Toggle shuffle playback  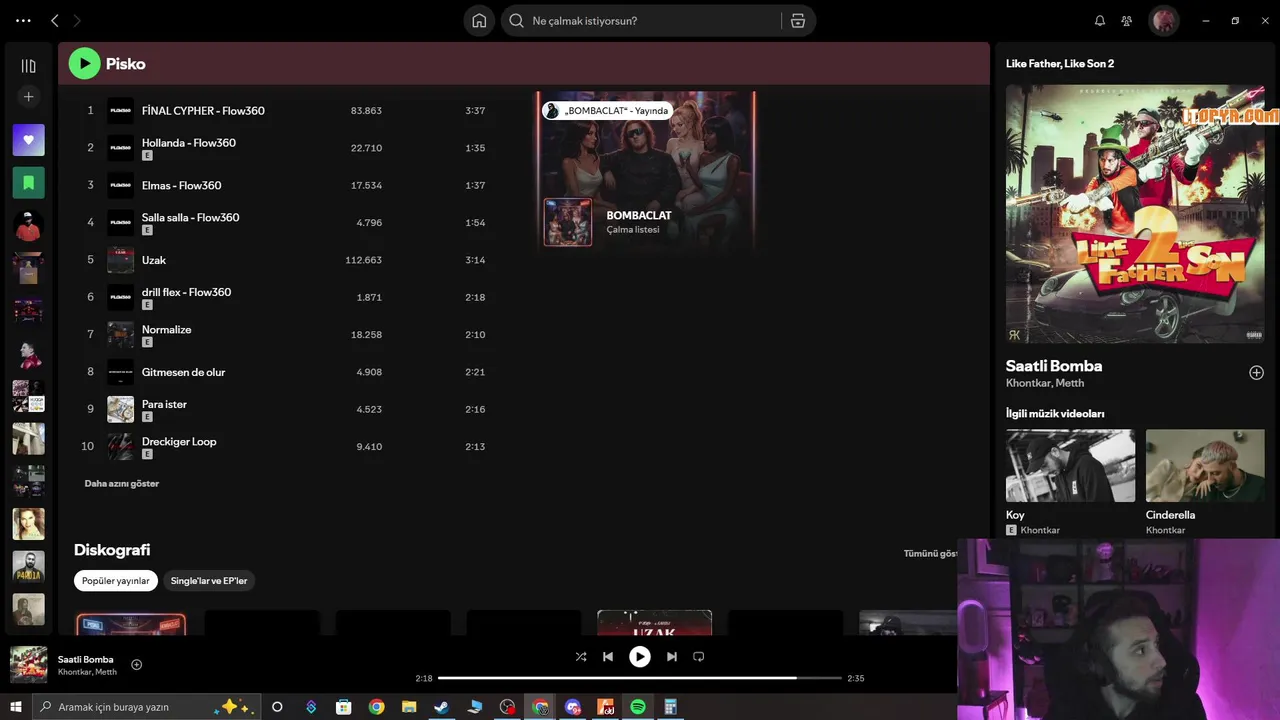(581, 657)
